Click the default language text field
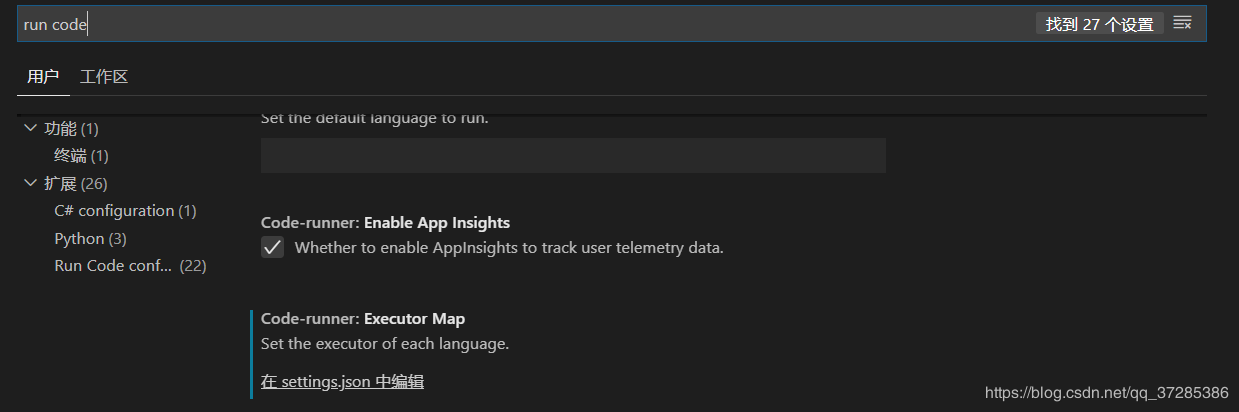Image resolution: width=1239 pixels, height=412 pixels. coord(573,156)
